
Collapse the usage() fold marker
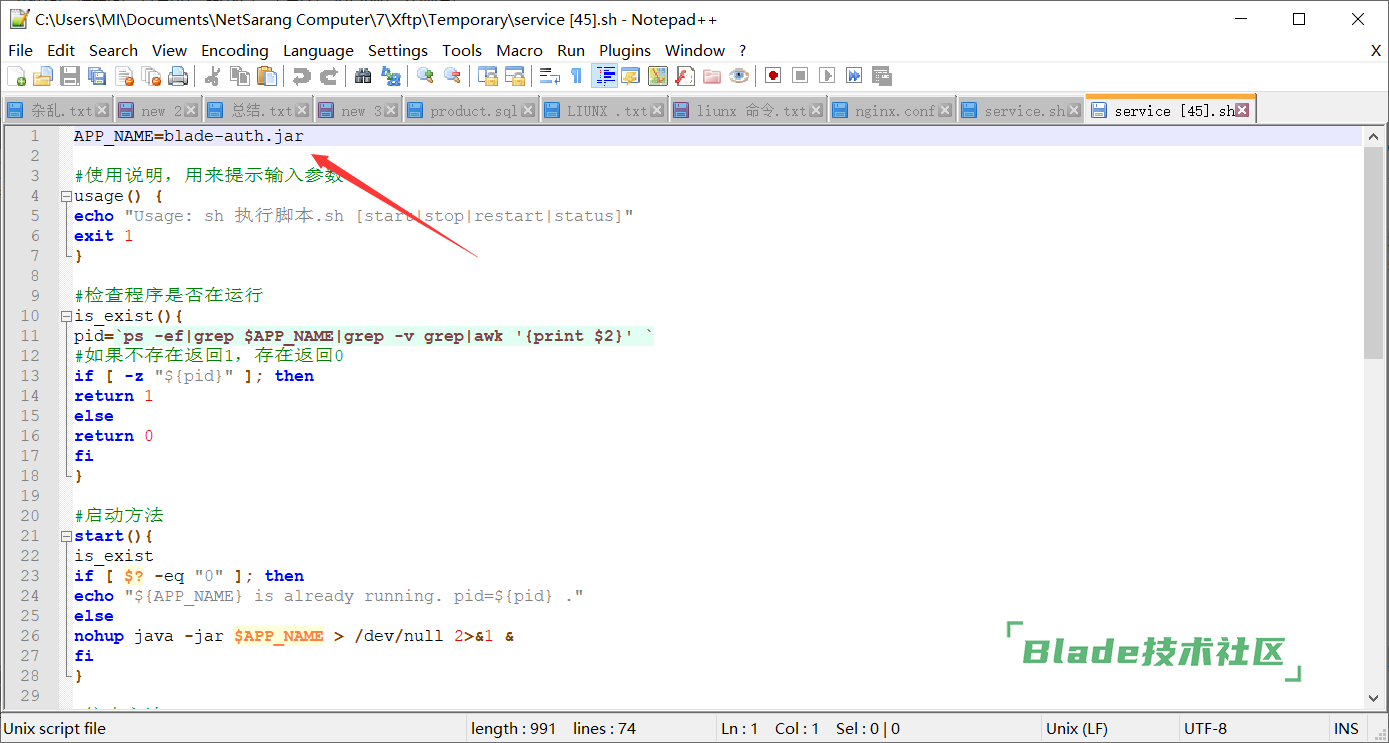click(66, 196)
